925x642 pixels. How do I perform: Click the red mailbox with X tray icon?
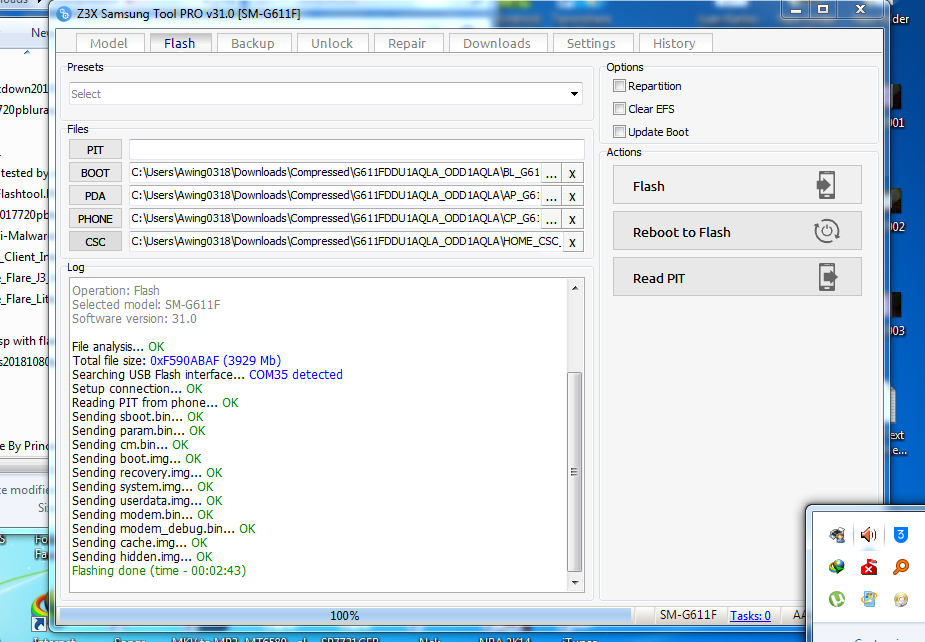click(868, 567)
